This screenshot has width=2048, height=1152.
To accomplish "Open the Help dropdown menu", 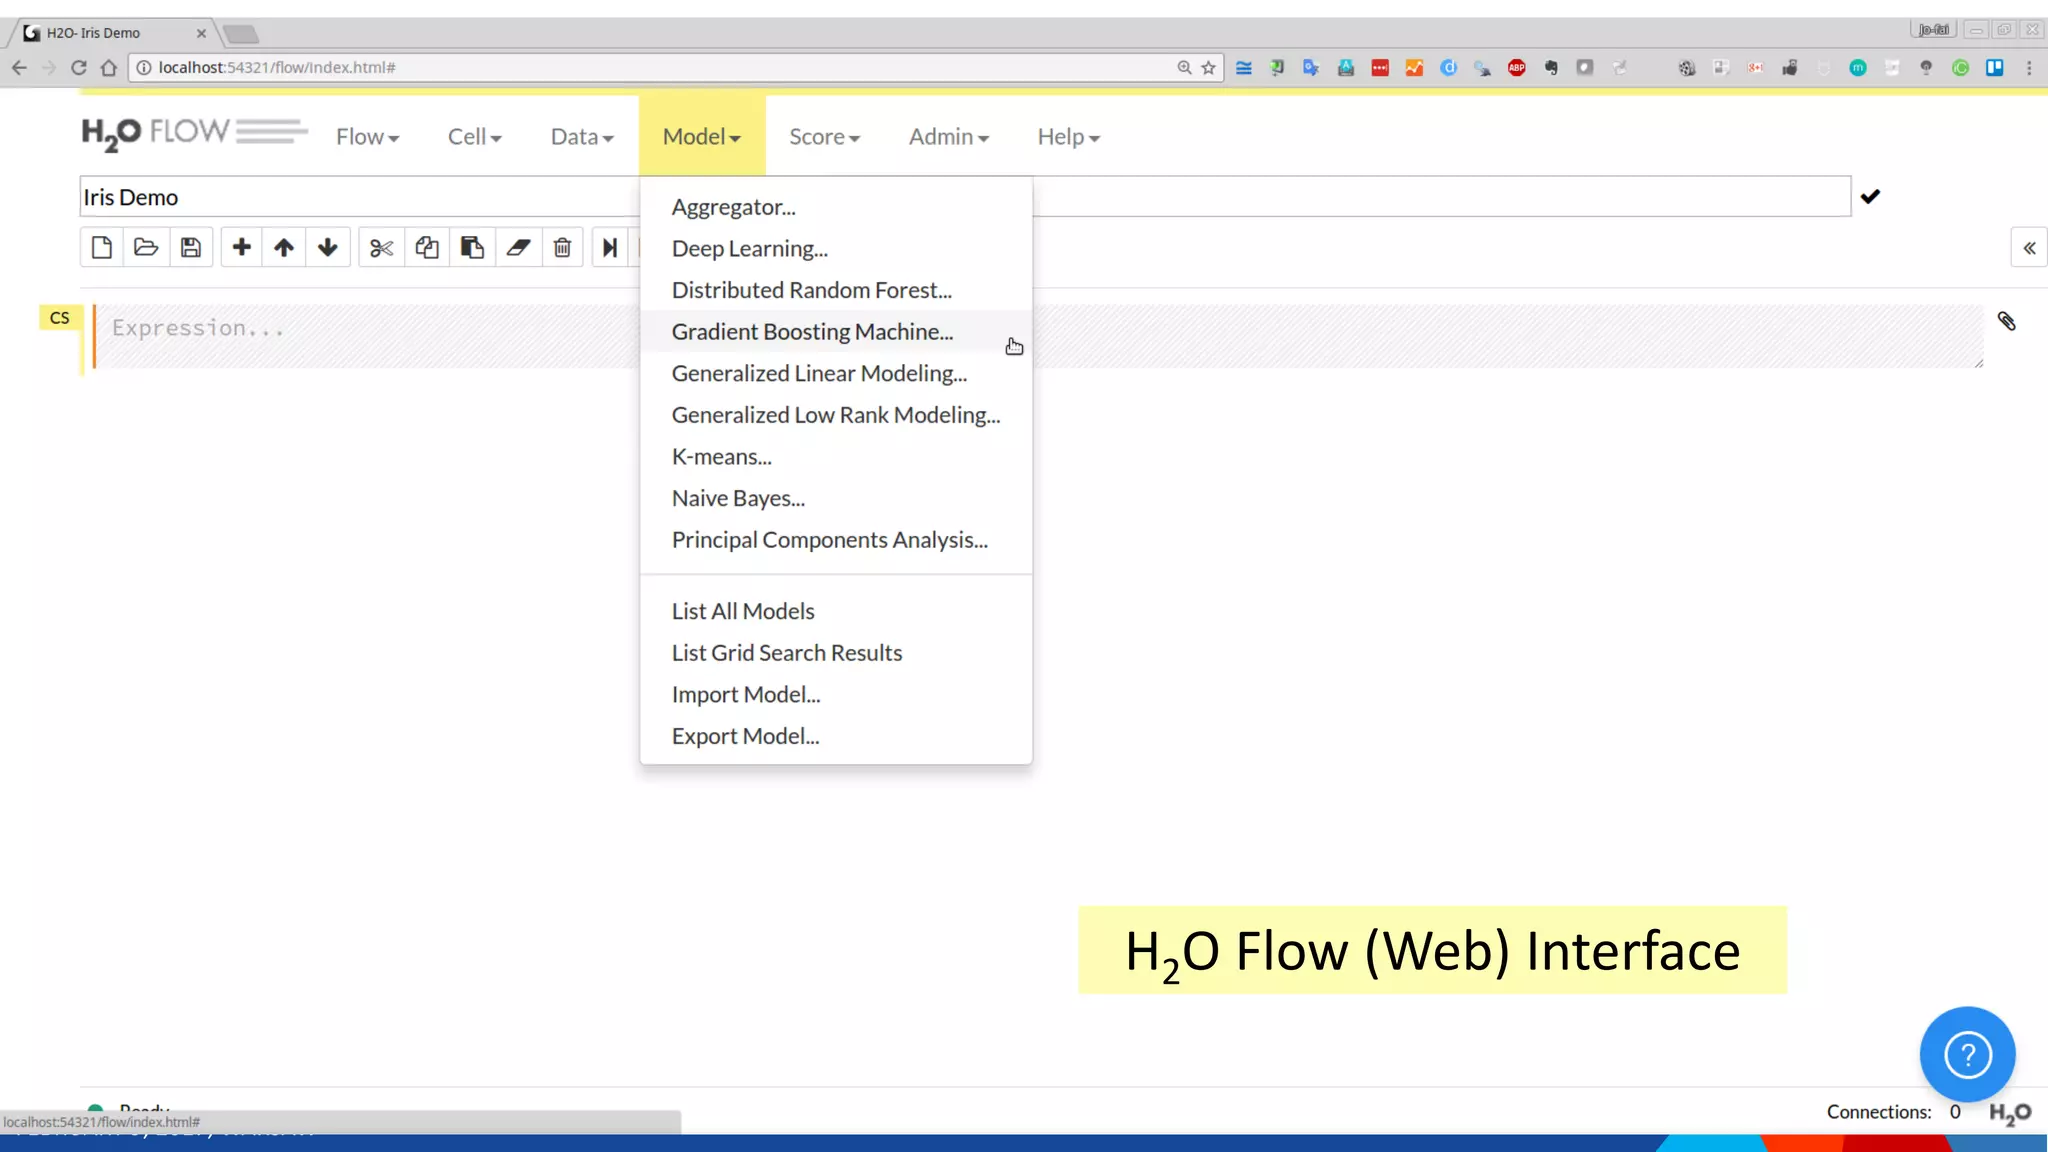I will 1068,137.
